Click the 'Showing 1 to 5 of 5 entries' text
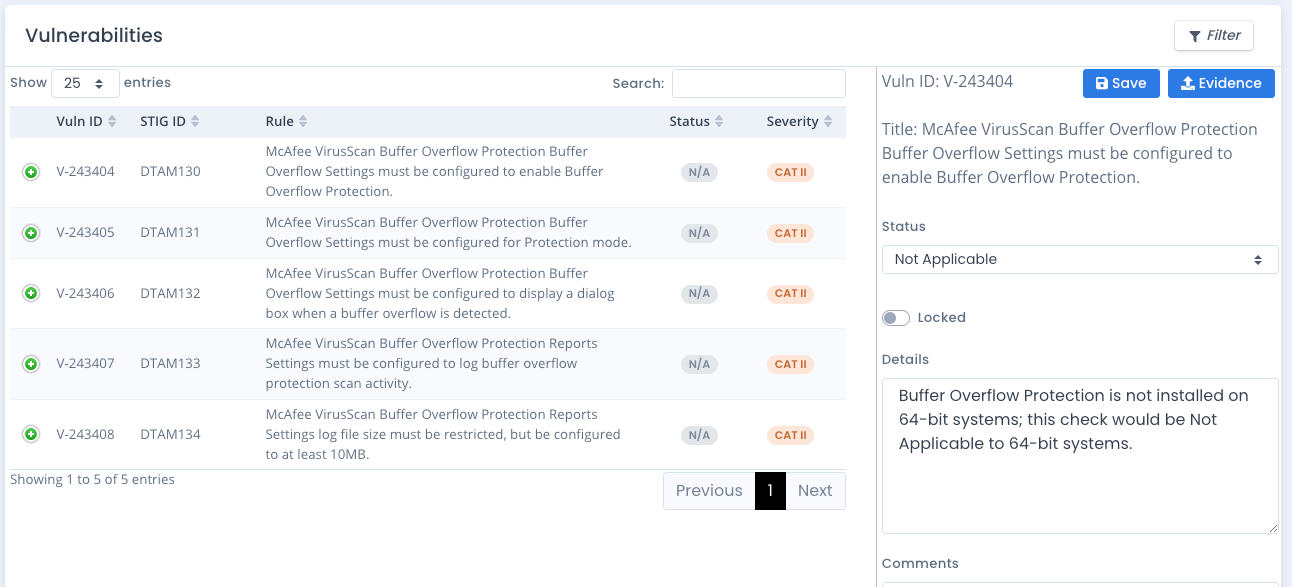 [92, 480]
